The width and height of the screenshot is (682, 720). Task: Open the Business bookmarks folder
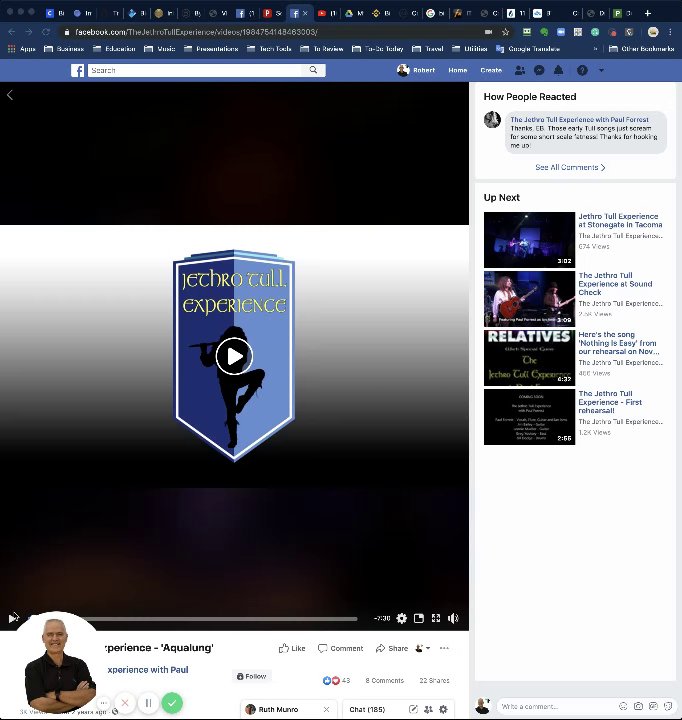click(x=64, y=49)
